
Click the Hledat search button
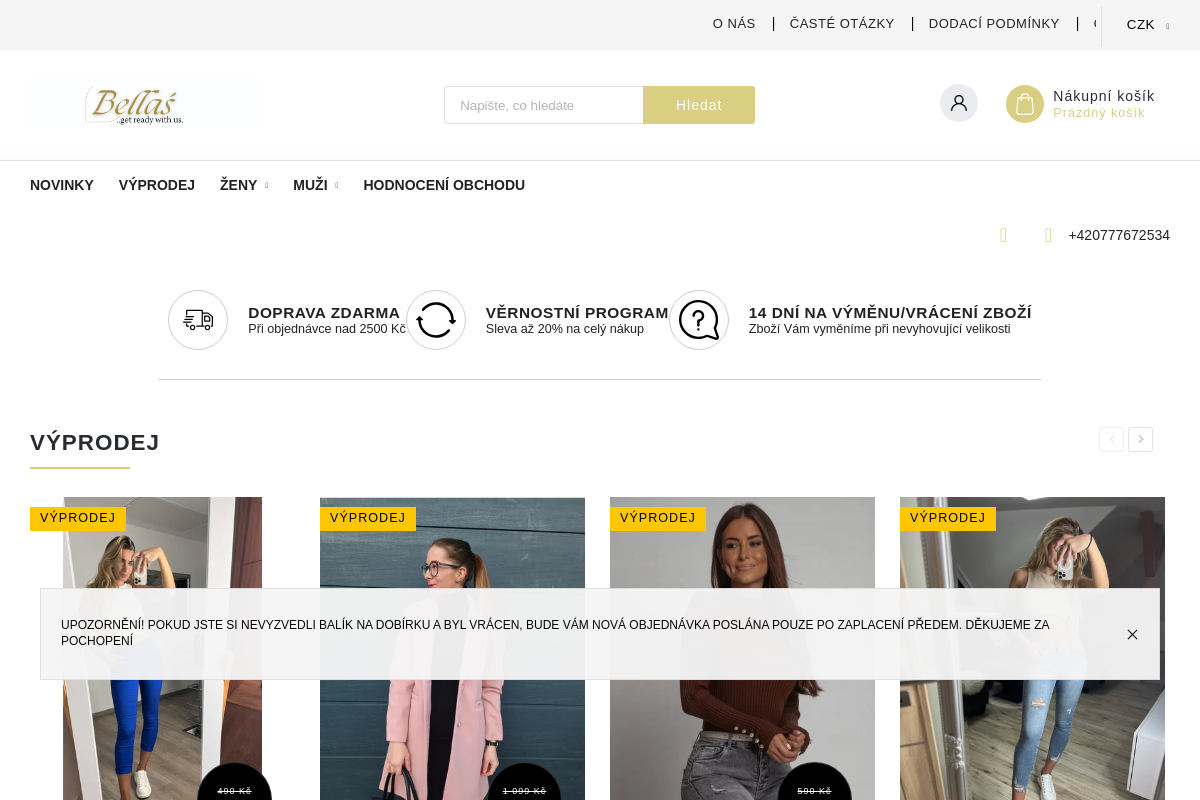[x=699, y=105]
